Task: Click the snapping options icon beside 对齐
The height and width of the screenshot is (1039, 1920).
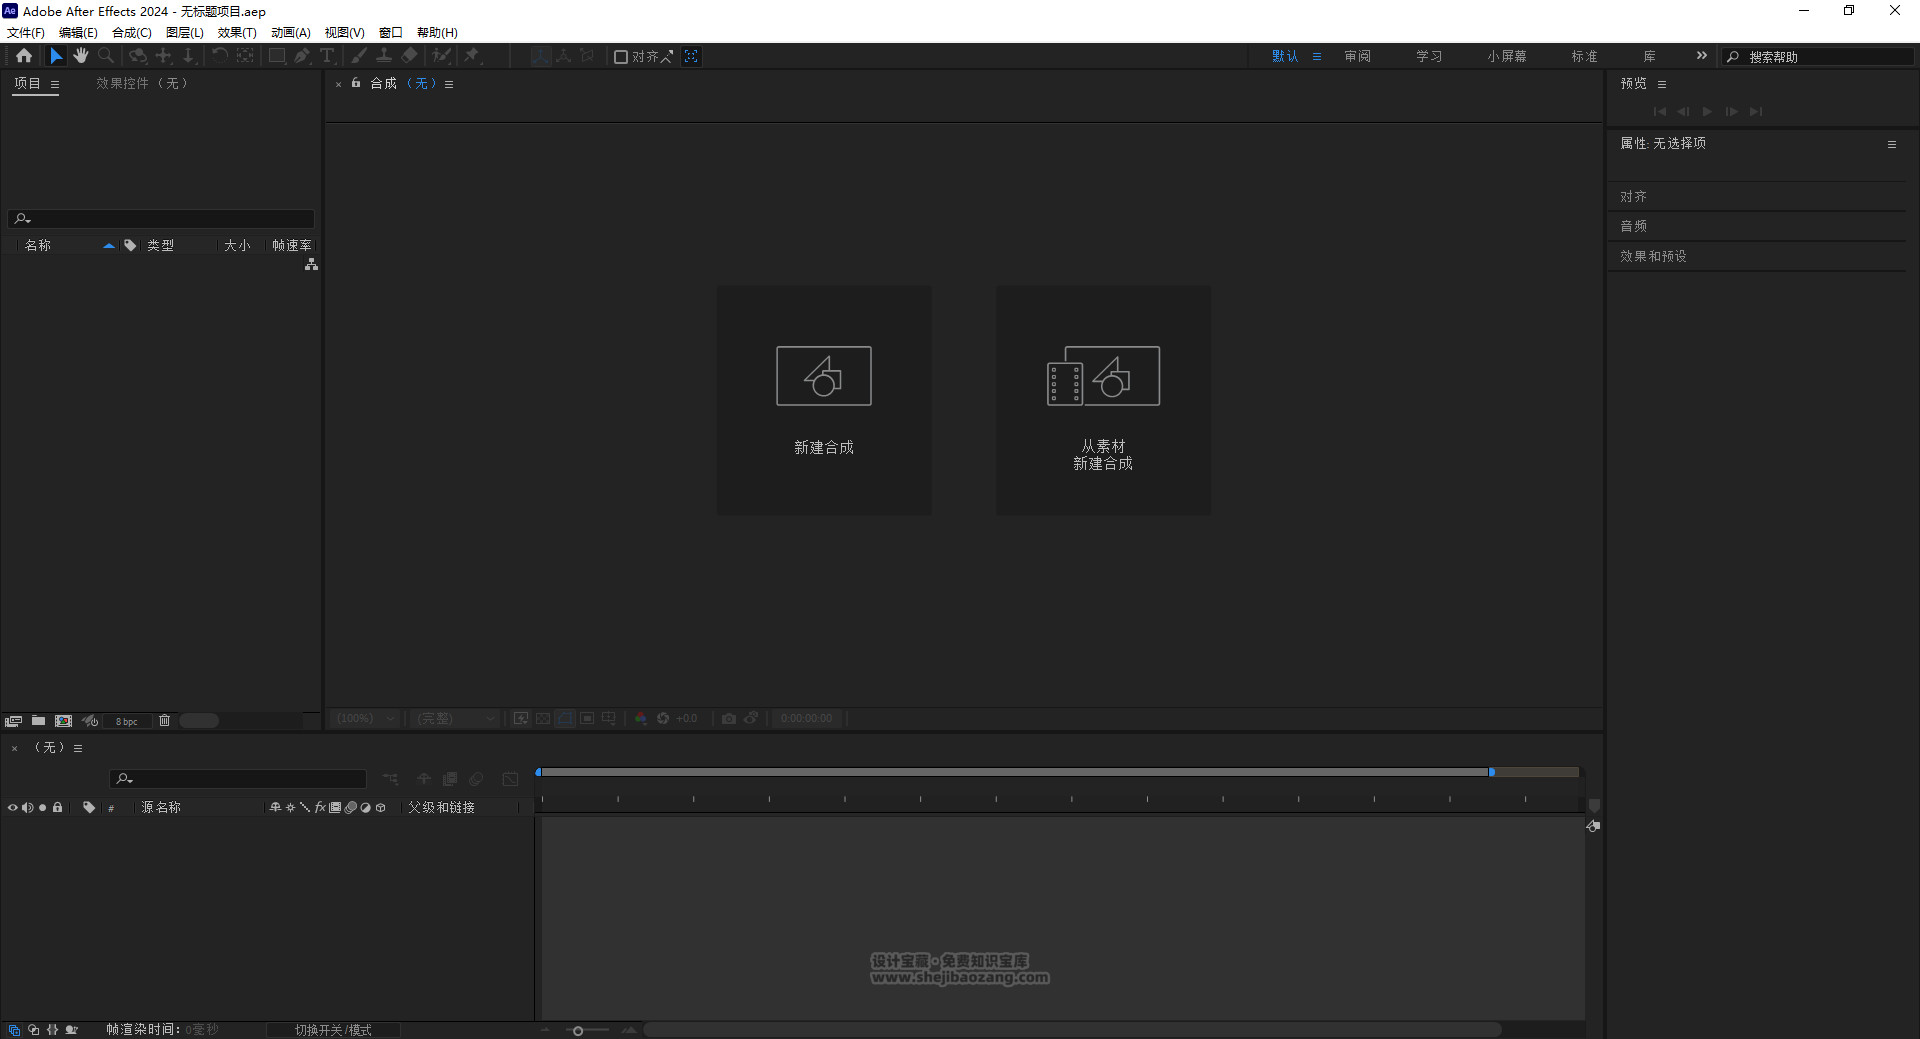Action: [x=667, y=56]
